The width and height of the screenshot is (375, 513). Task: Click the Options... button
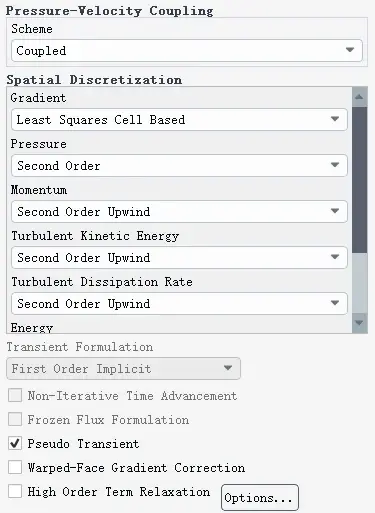coord(260,498)
